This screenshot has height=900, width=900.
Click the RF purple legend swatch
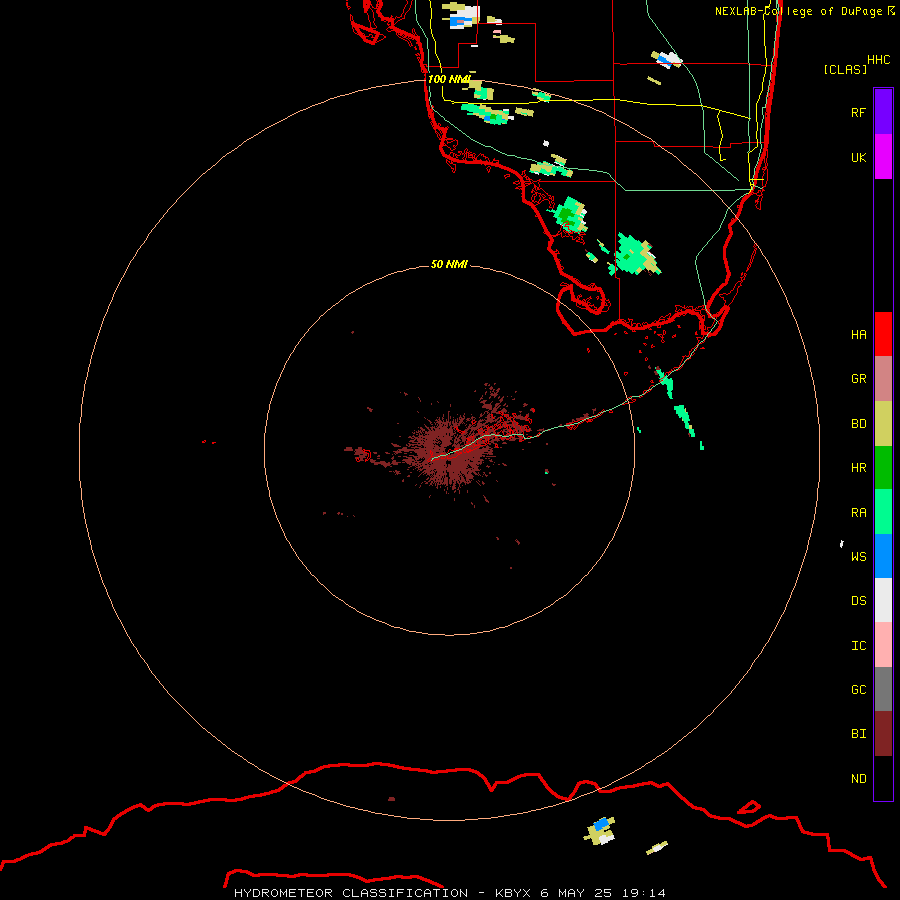pos(883,112)
